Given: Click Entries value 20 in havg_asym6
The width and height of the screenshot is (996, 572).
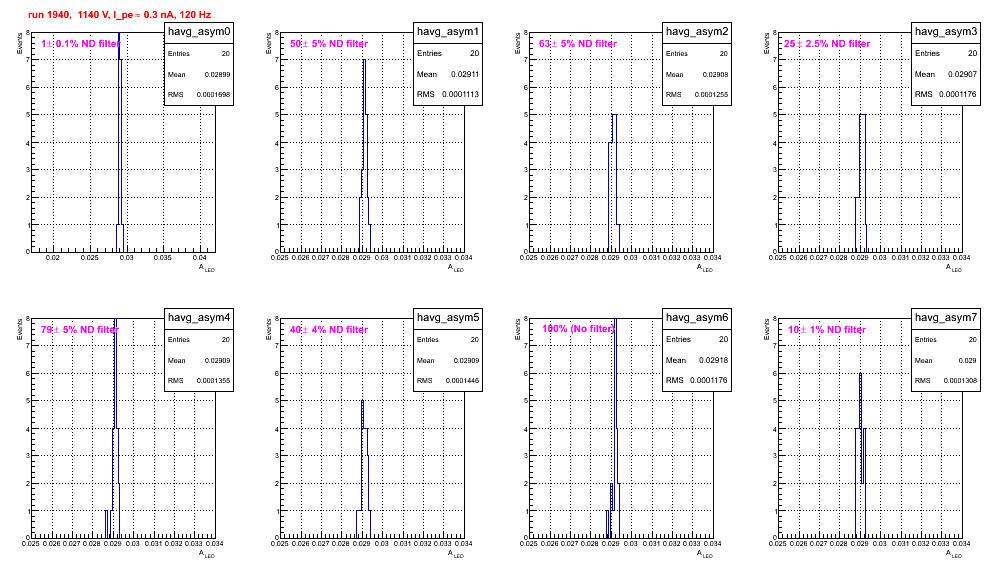Looking at the screenshot, I should [x=723, y=339].
